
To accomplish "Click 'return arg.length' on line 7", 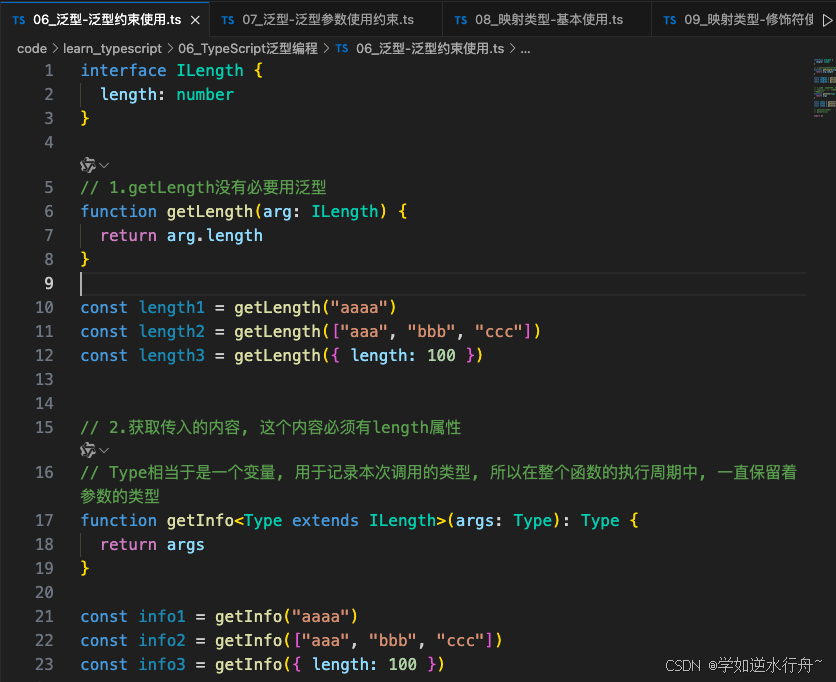I will [181, 236].
